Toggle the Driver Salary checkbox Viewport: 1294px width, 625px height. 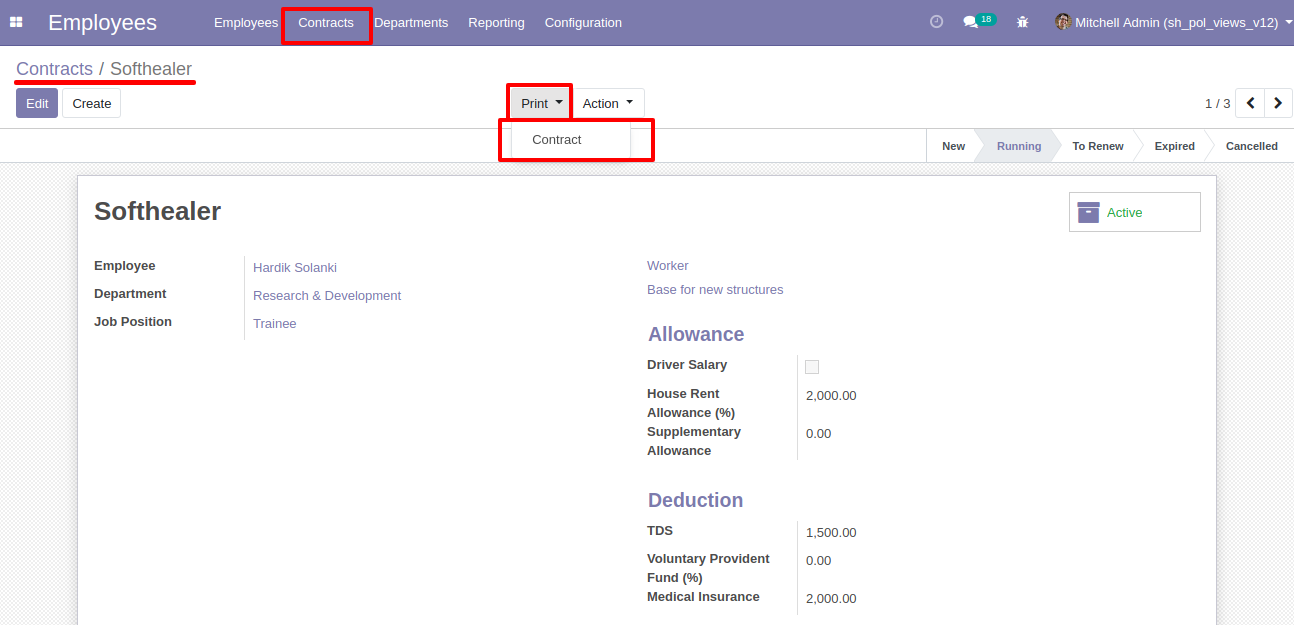(812, 367)
